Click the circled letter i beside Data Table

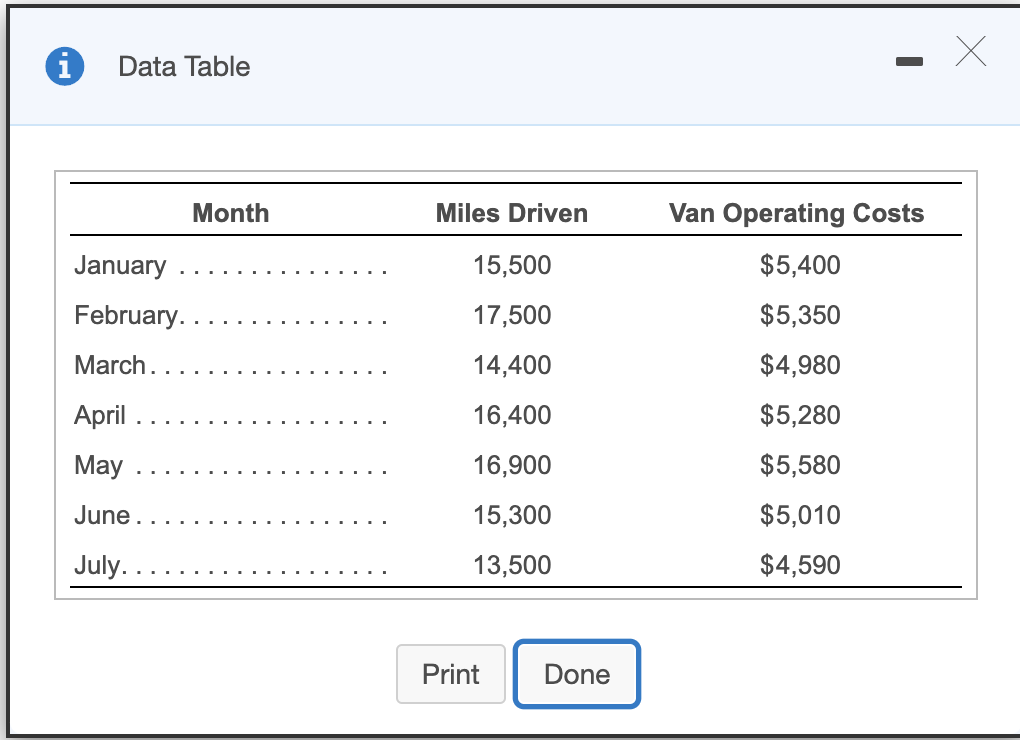(x=62, y=66)
